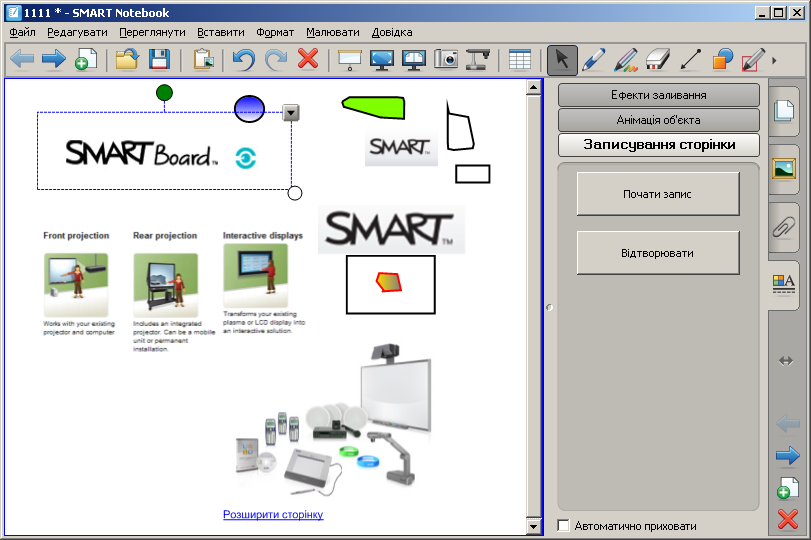
Task: Open the screen capture camera tool
Action: (x=446, y=59)
